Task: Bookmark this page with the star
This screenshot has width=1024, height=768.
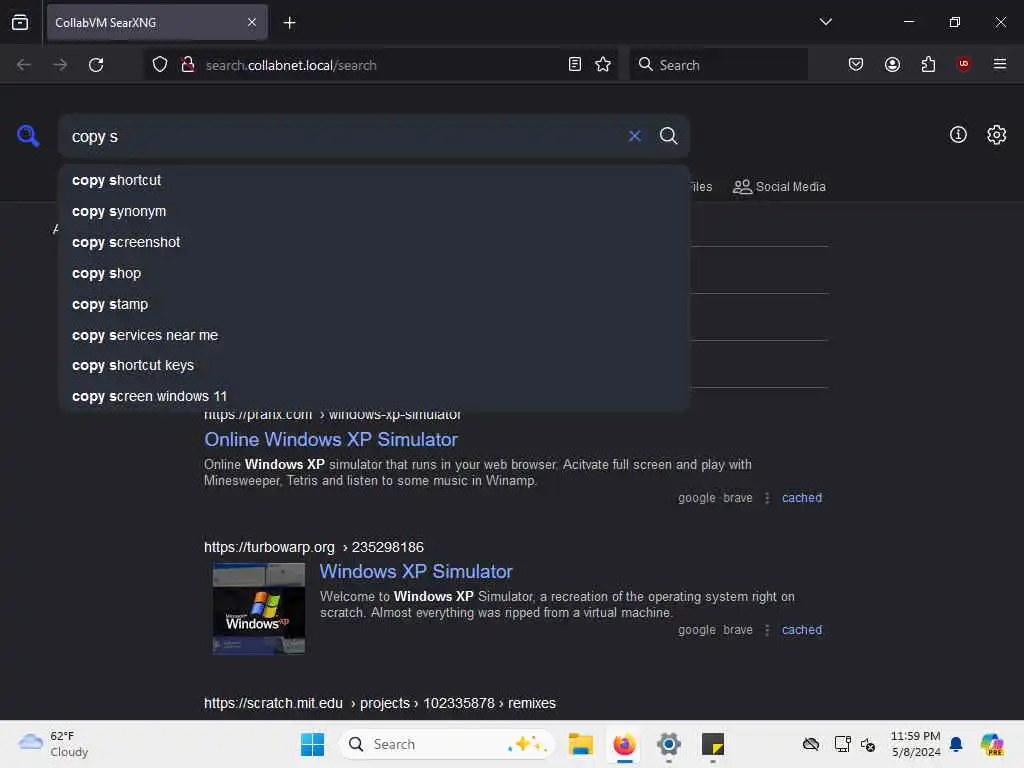Action: coord(603,65)
